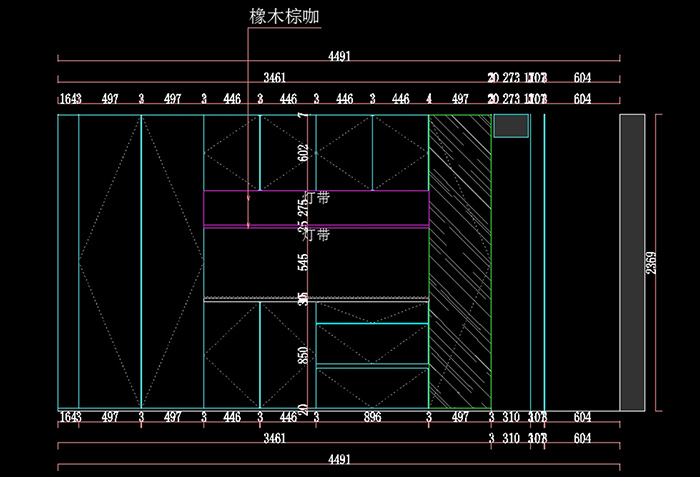Click the 310 bottom dimension text
This screenshot has width=700, height=477.
pos(511,417)
